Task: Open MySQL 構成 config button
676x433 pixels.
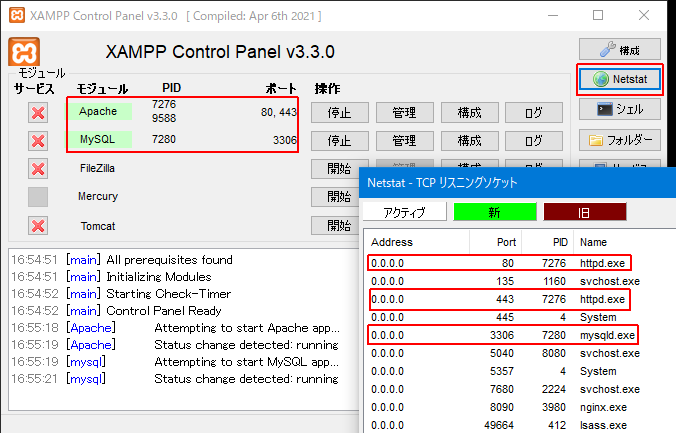Action: pyautogui.click(x=469, y=141)
